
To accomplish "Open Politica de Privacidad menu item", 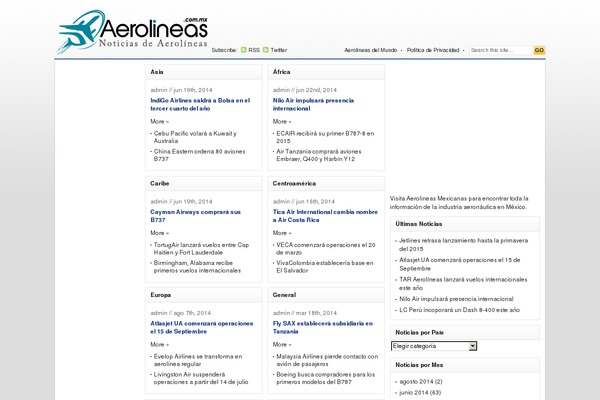I will click(x=433, y=50).
